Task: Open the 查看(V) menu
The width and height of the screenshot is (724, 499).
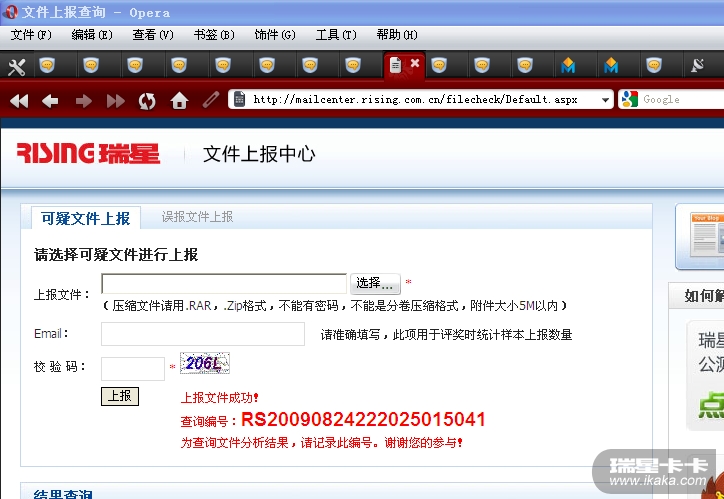Action: (x=153, y=35)
